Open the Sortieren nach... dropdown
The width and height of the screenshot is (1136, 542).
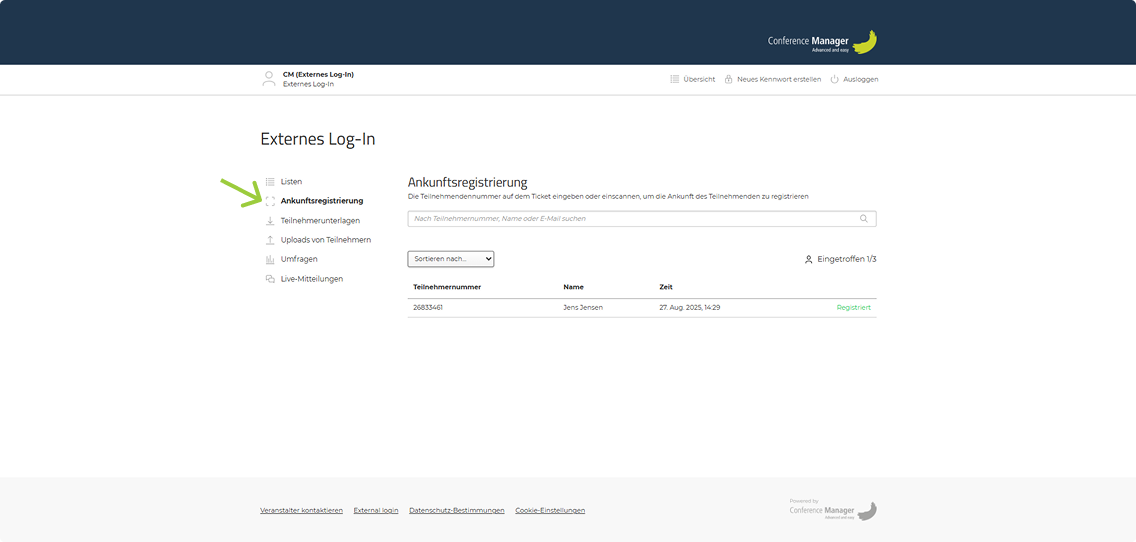(x=451, y=259)
